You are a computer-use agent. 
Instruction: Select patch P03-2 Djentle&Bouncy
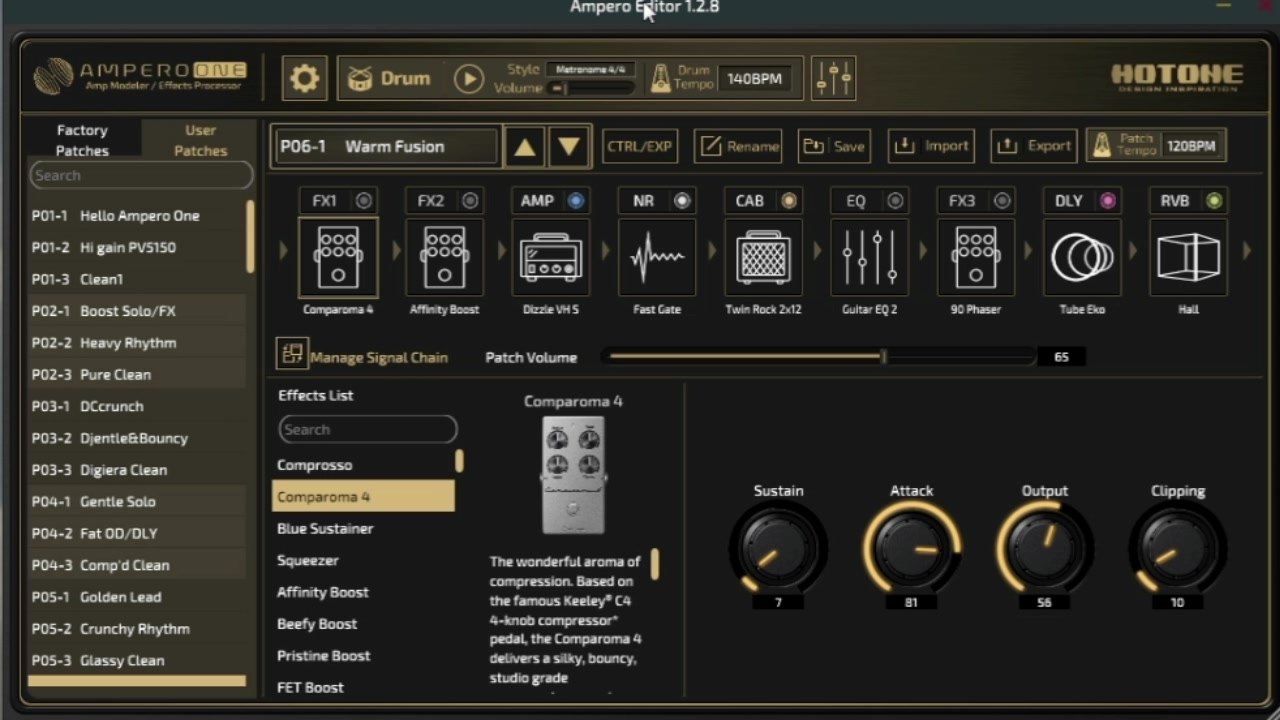[x=137, y=438]
